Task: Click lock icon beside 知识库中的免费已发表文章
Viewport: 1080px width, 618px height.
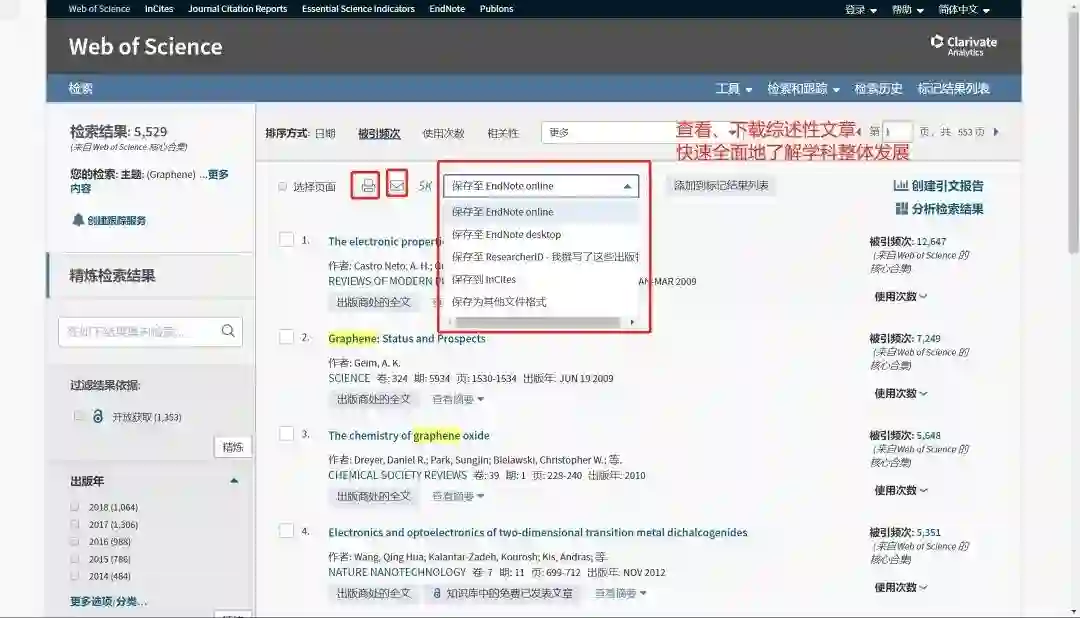Action: (437, 593)
